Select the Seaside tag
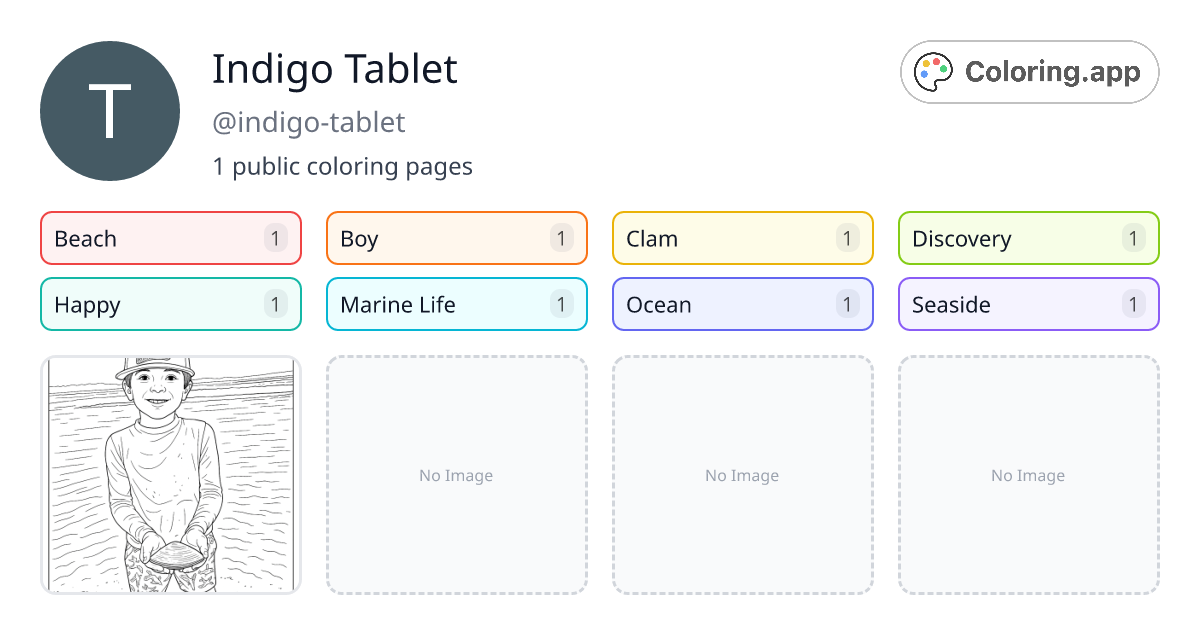Screen dimensions: 1200x630 click(1028, 304)
